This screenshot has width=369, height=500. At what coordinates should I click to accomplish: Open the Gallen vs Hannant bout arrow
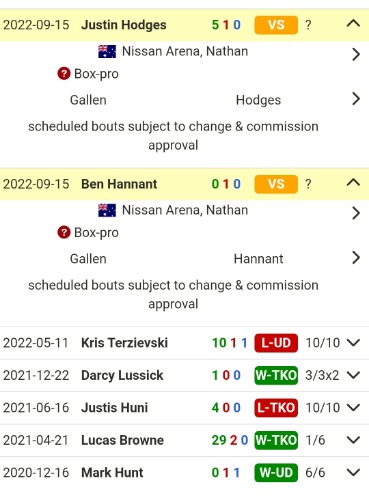(x=356, y=258)
